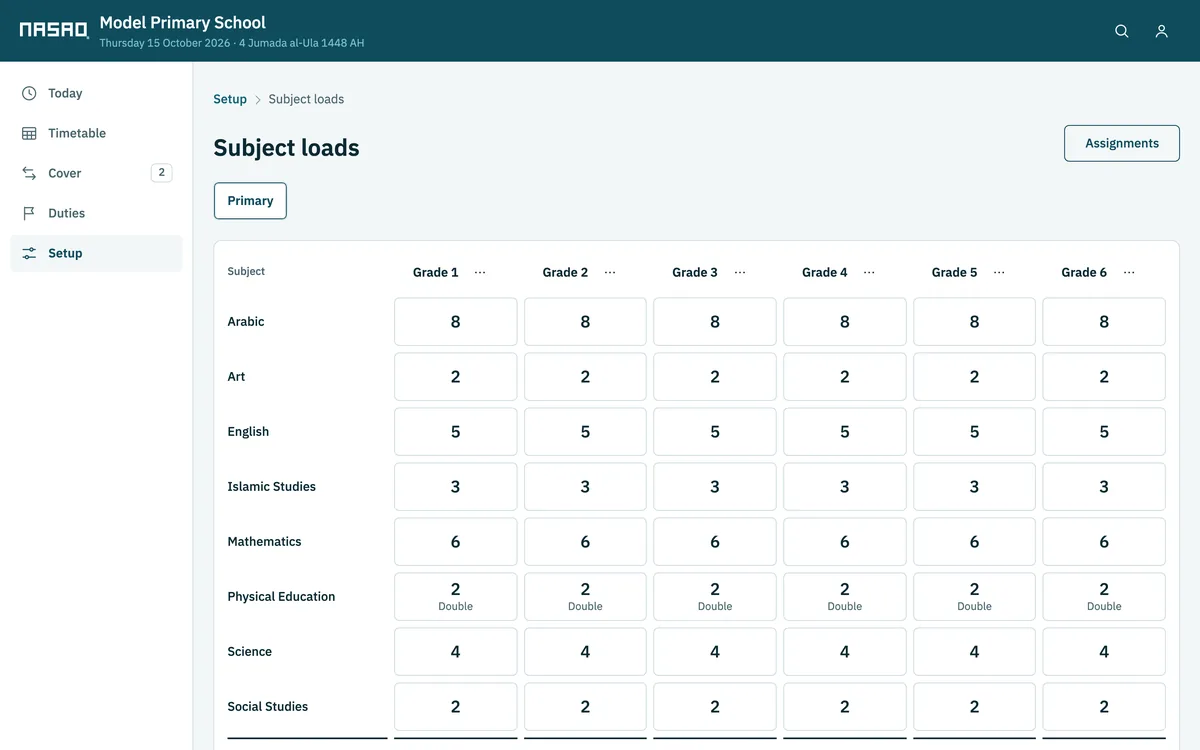Image resolution: width=1200 pixels, height=750 pixels.
Task: Click the Assignments button
Action: [x=1122, y=143]
